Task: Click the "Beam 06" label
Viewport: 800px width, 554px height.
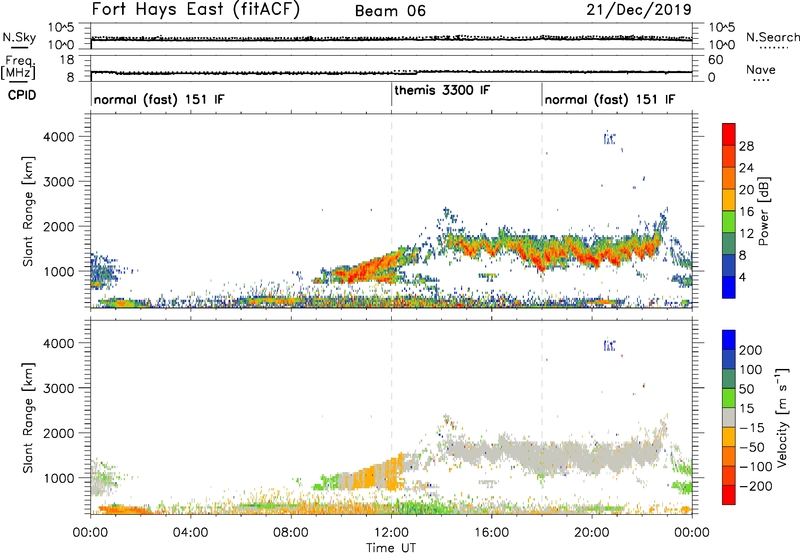Action: point(390,11)
